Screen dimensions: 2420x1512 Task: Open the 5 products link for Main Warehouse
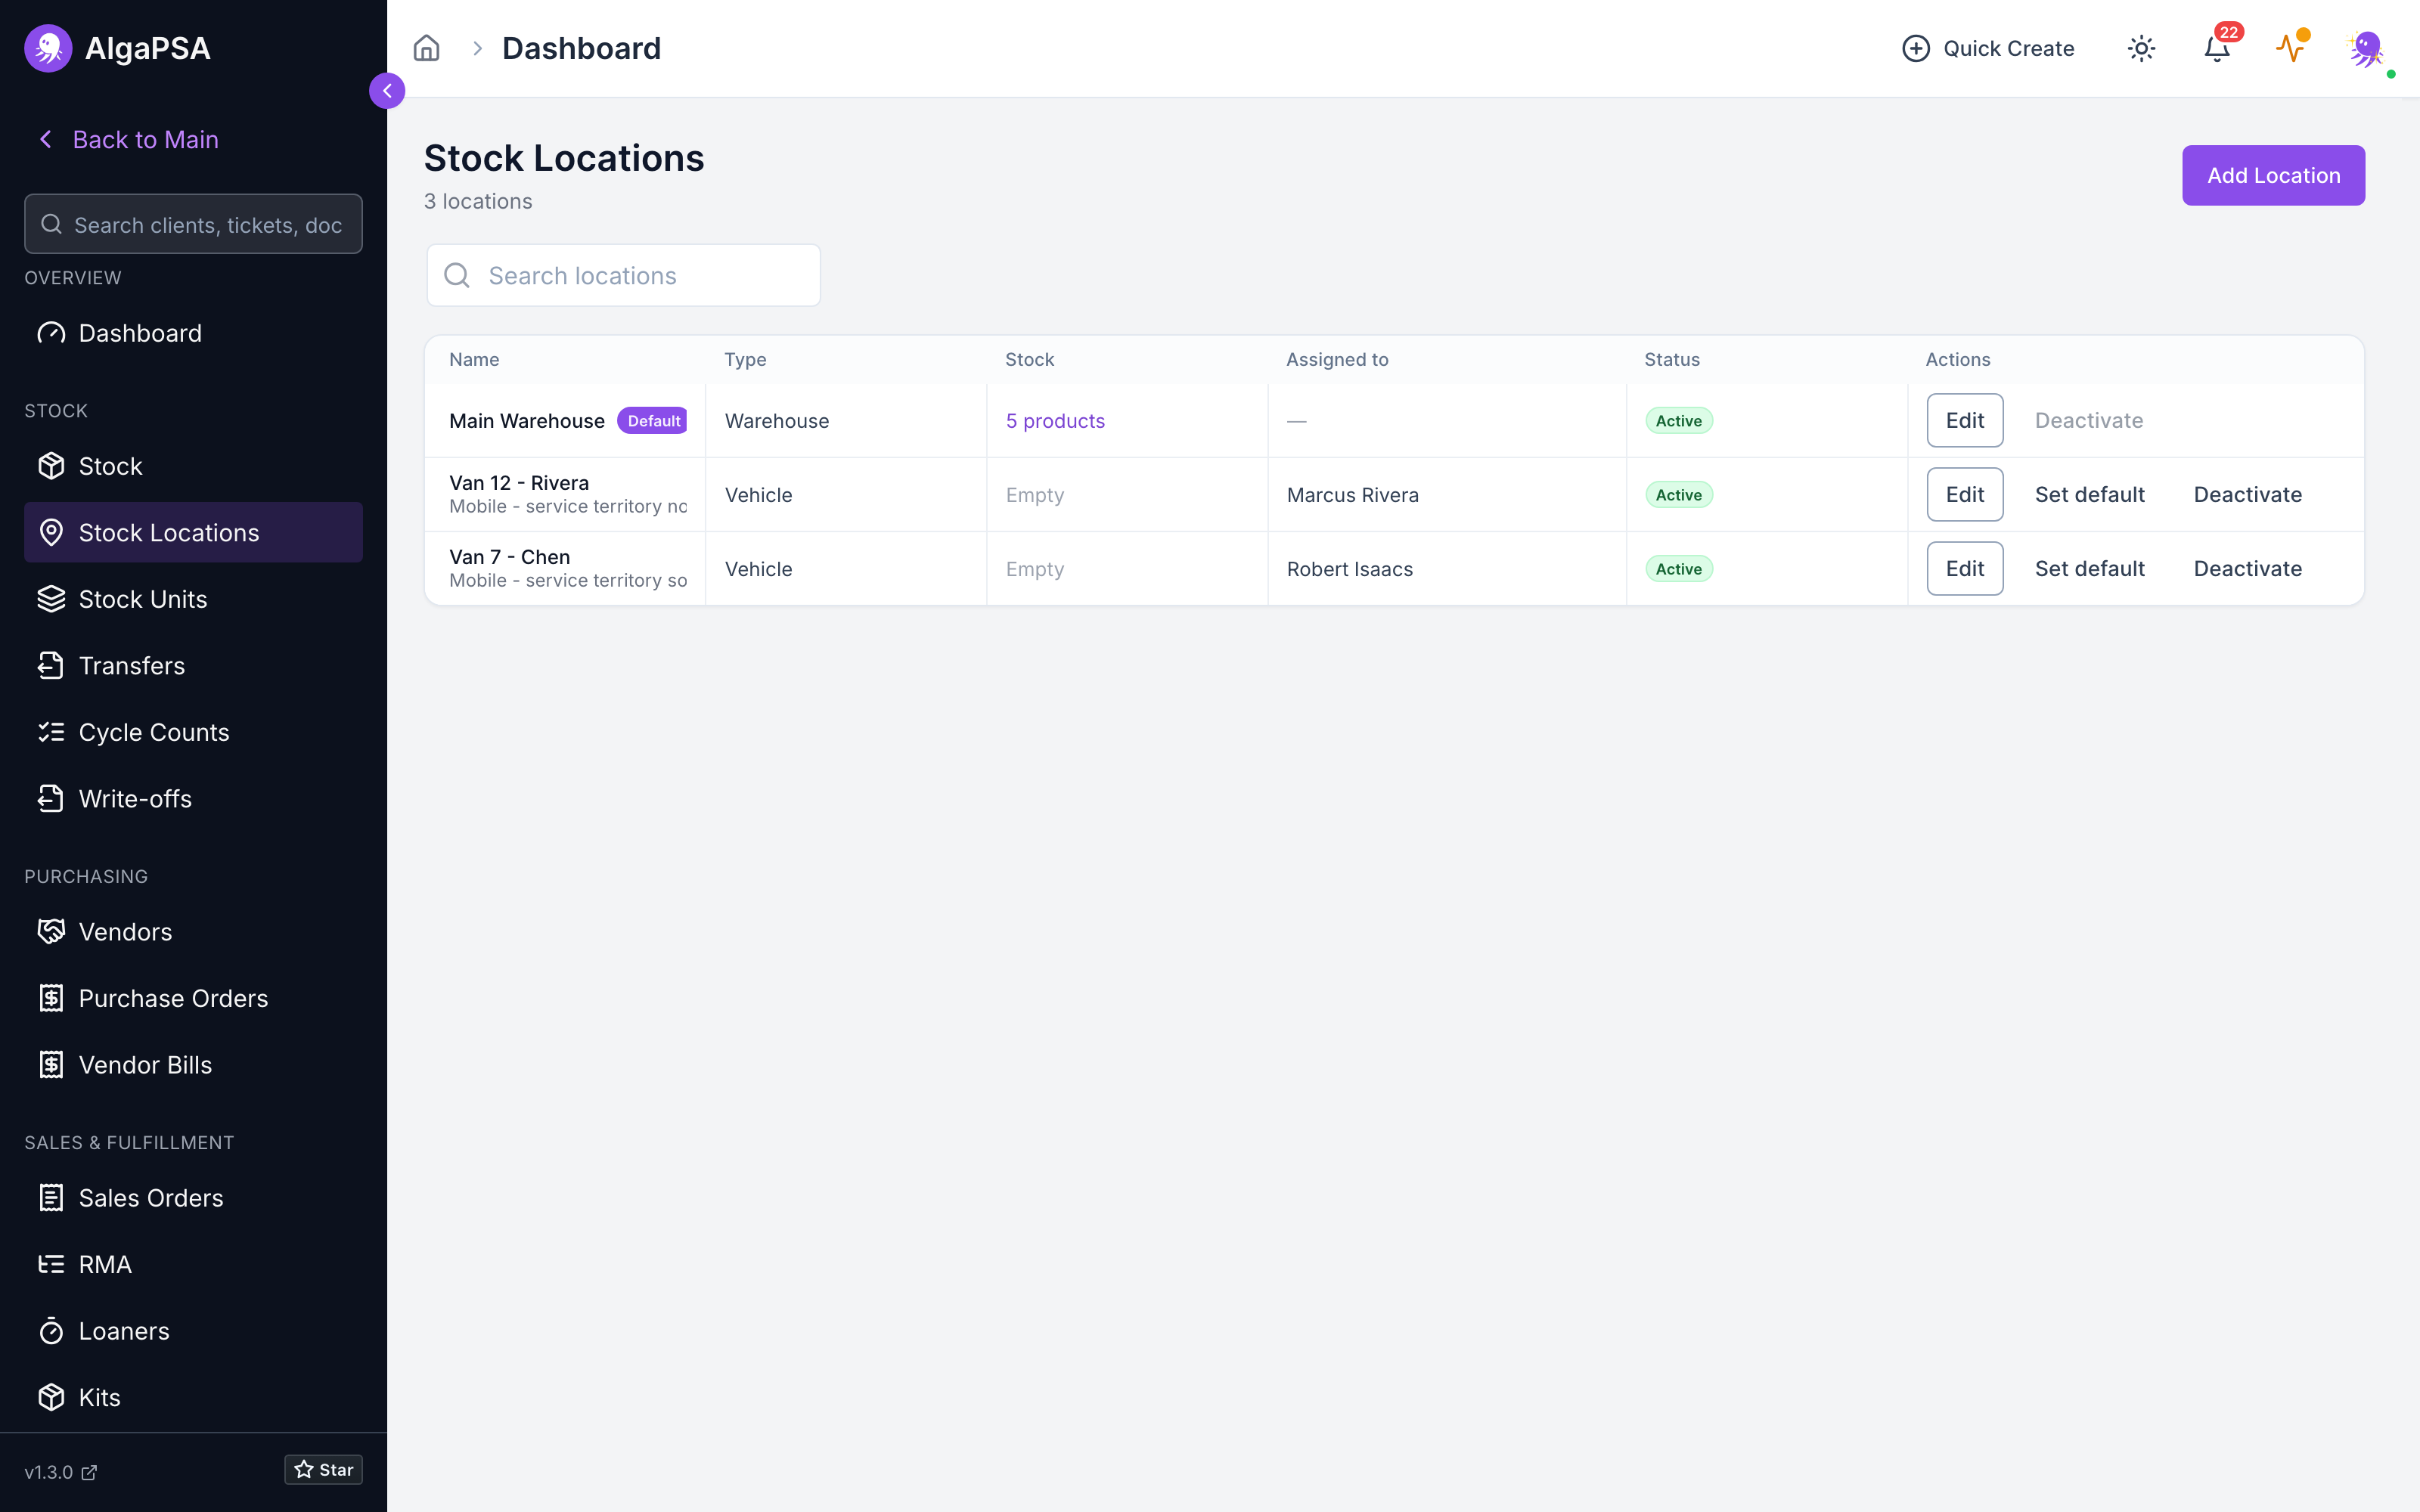click(1055, 421)
